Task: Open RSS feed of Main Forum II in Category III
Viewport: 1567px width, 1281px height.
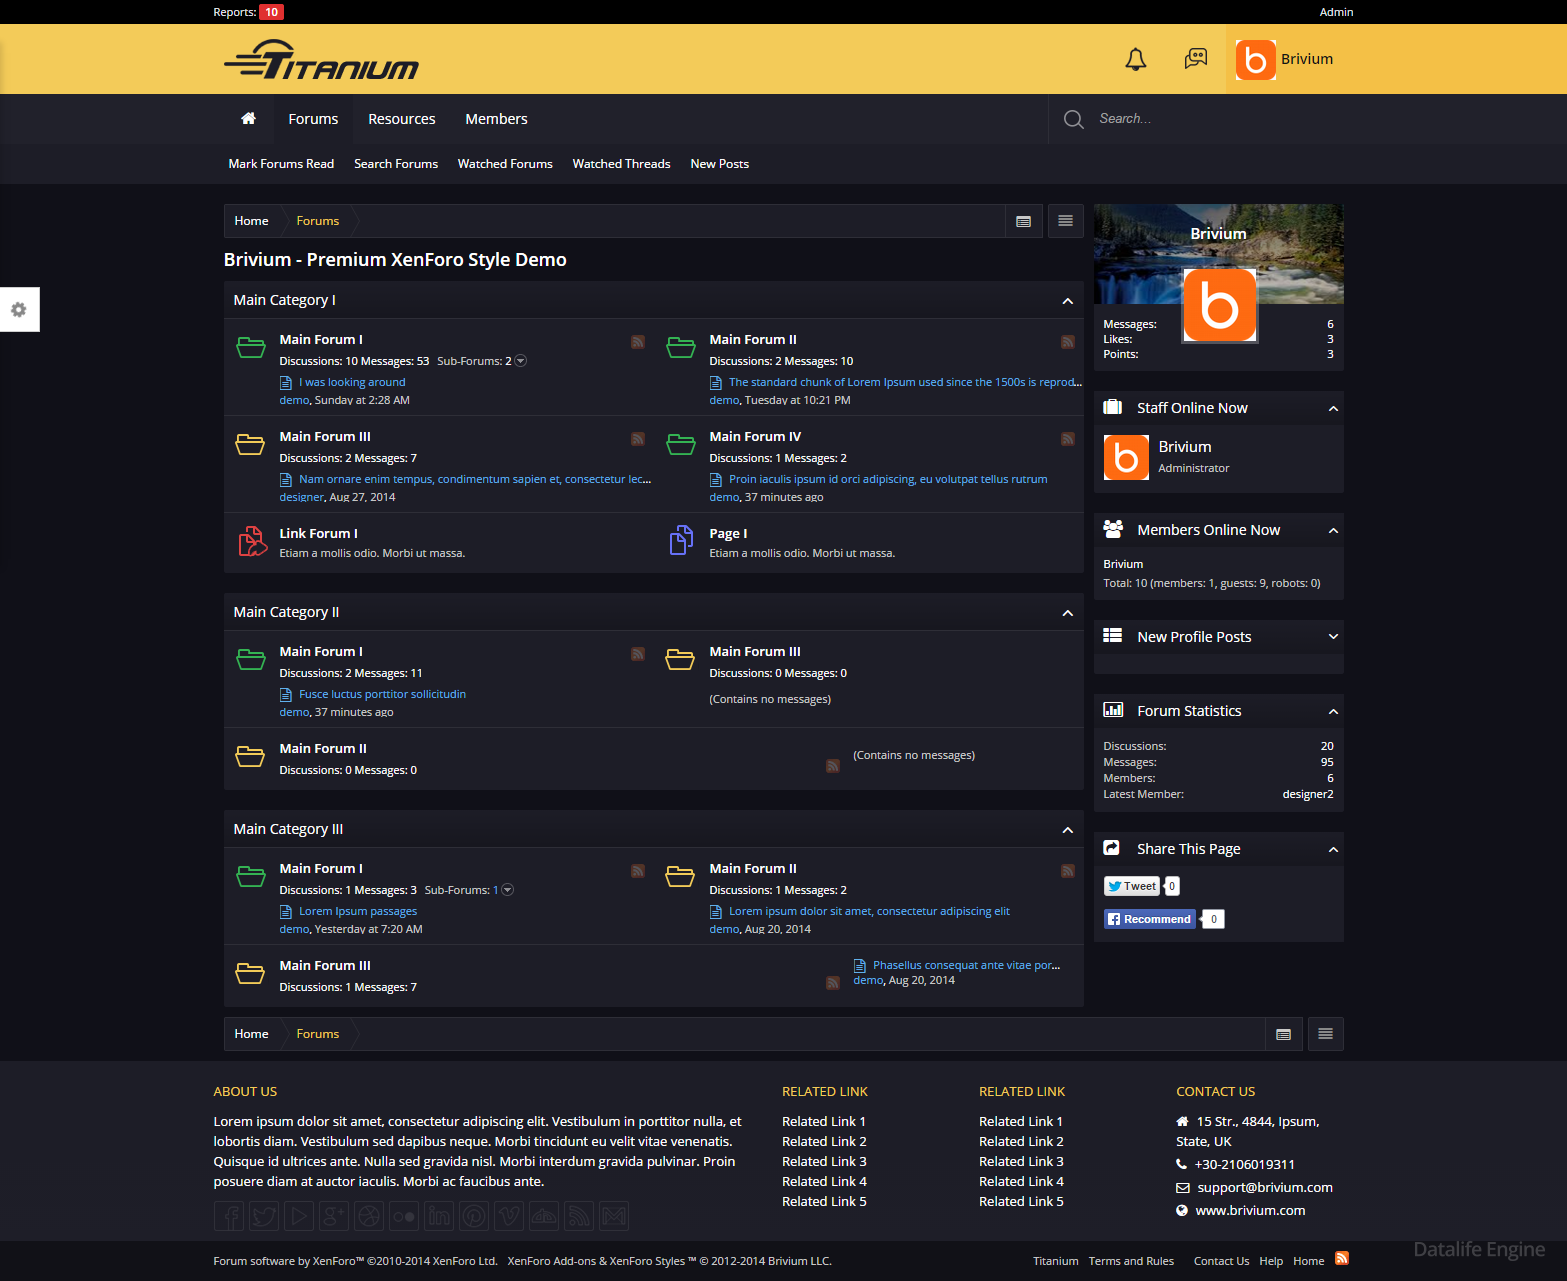Action: pyautogui.click(x=1068, y=871)
